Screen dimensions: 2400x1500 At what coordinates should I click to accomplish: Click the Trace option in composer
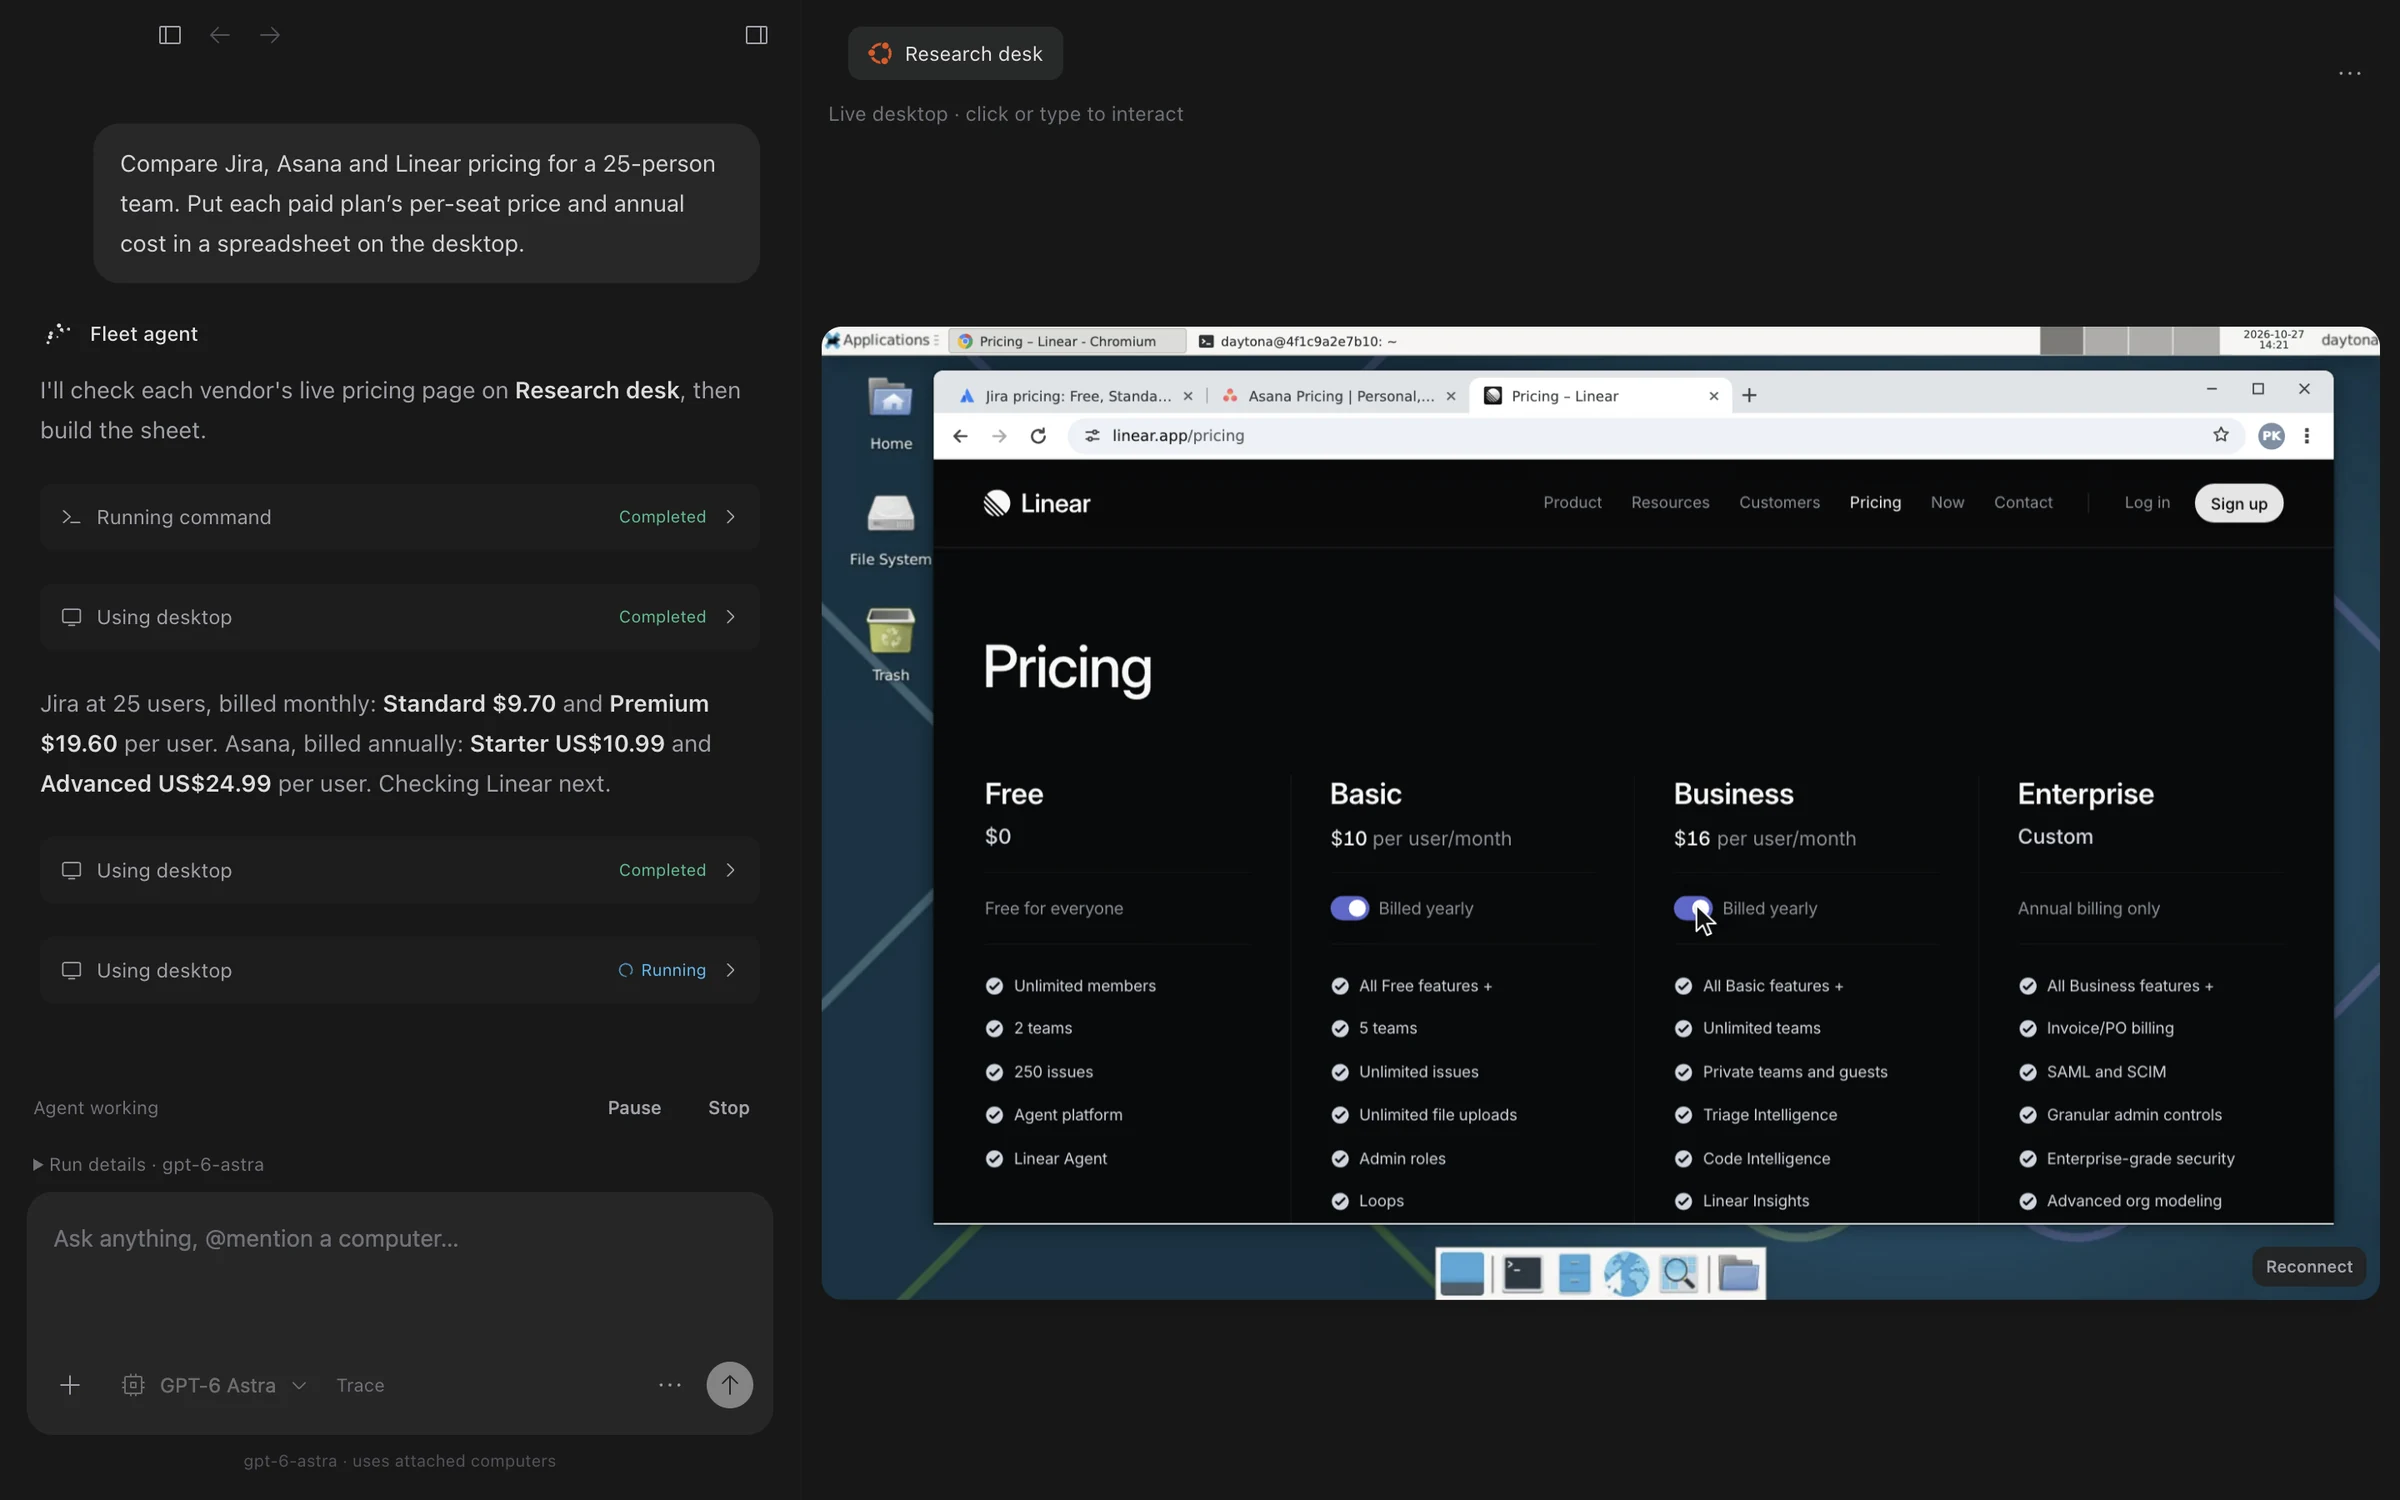[360, 1385]
